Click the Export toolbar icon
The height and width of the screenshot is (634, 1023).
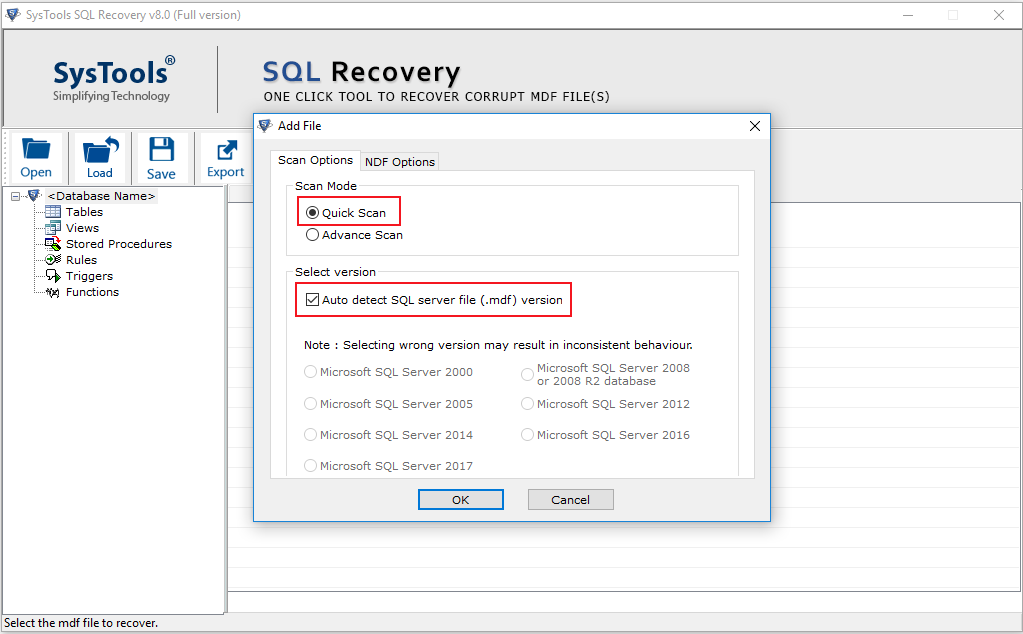pos(226,150)
